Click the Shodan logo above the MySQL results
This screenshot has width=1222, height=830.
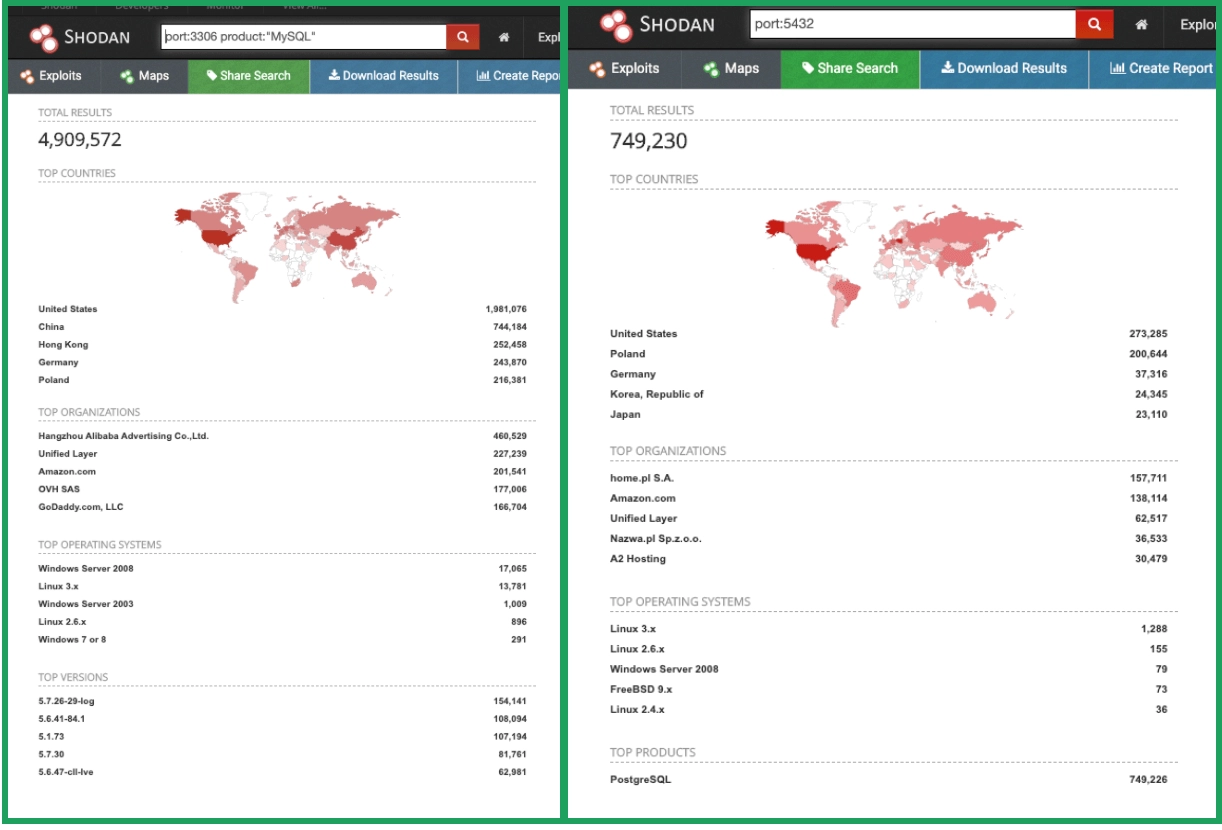click(x=80, y=37)
